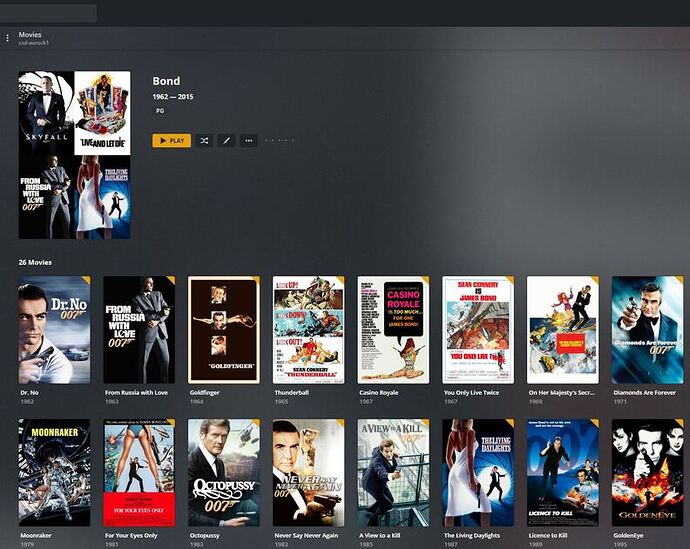
Task: Click the 'Licence to Kill' title text
Action: coord(548,535)
